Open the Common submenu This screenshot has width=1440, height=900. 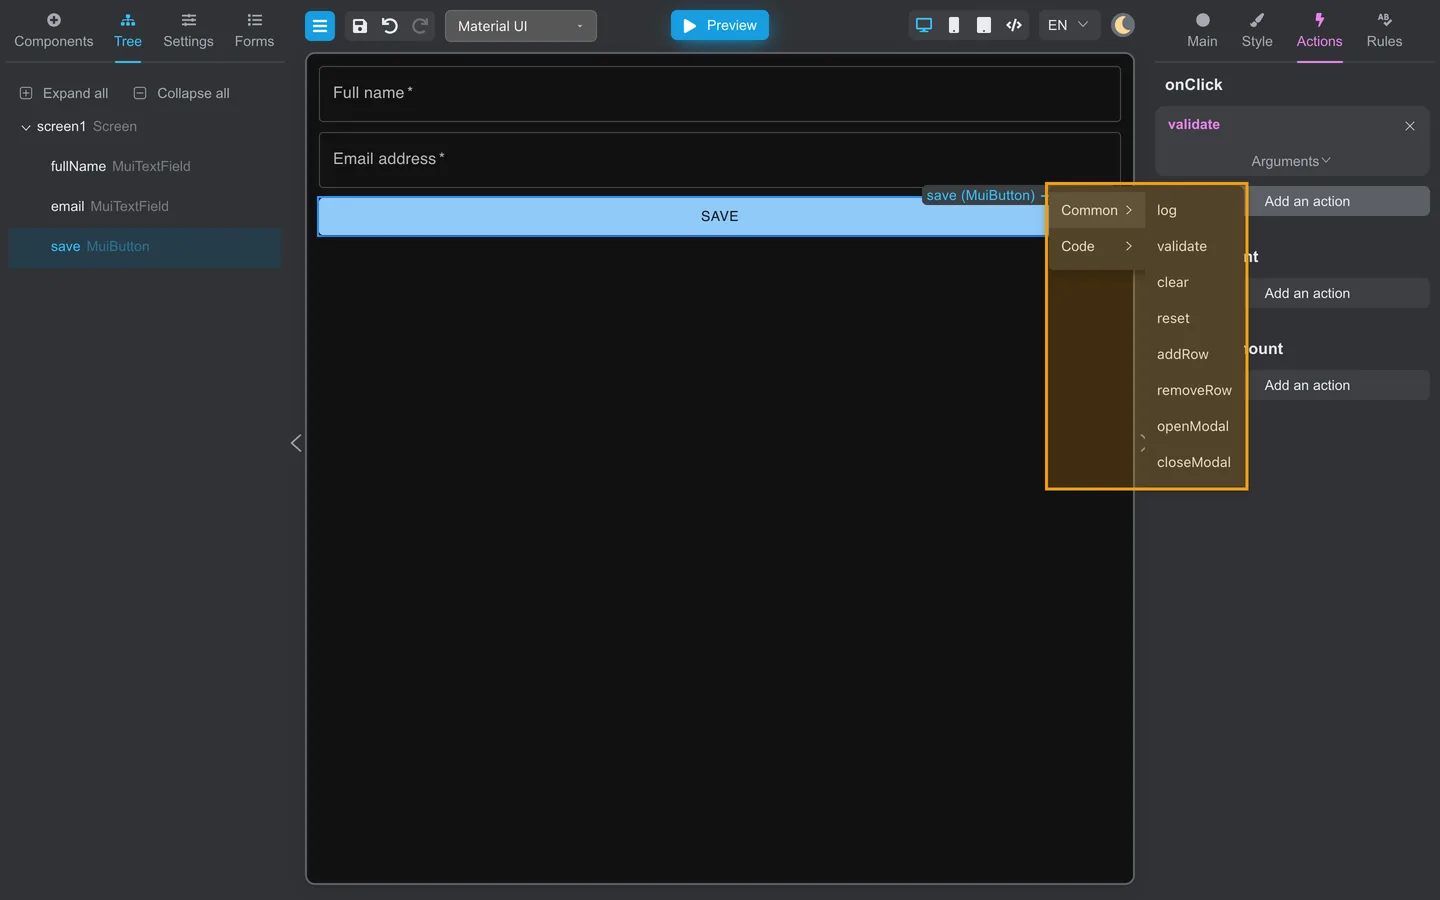click(x=1096, y=210)
